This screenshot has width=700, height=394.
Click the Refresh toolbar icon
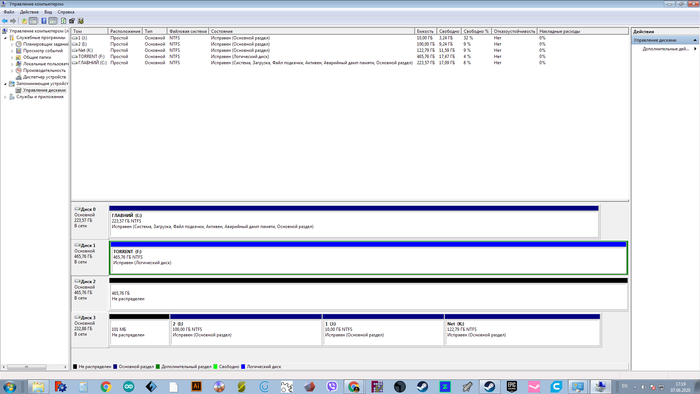pyautogui.click(x=63, y=21)
